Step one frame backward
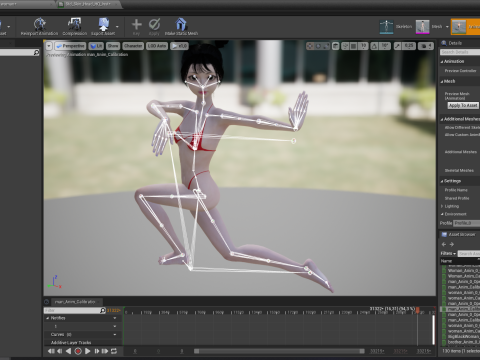 point(60,351)
